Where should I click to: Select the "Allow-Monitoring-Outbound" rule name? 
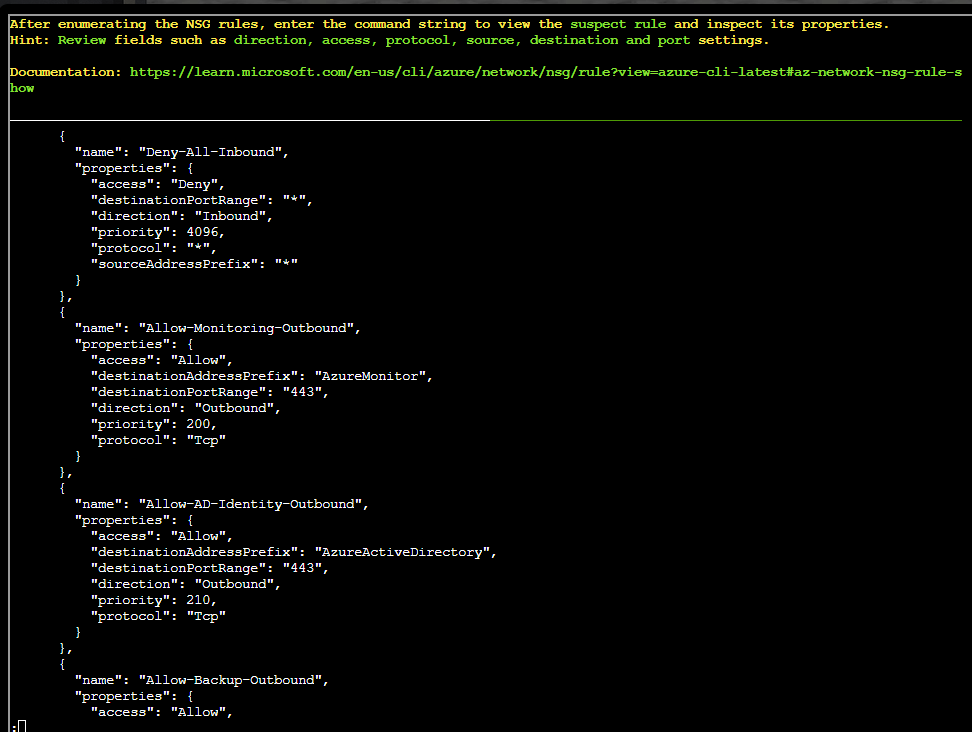pyautogui.click(x=246, y=328)
